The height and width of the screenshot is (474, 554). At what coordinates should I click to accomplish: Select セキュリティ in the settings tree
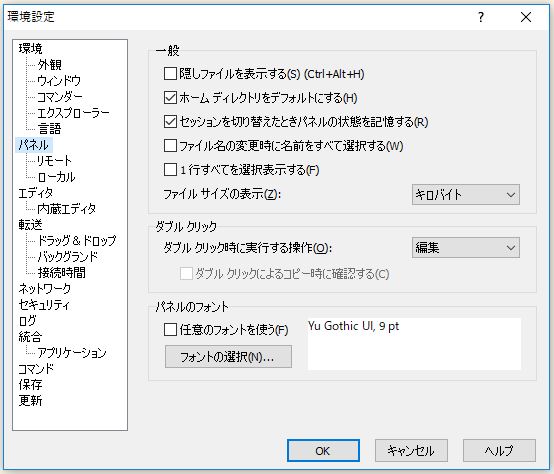pos(44,304)
